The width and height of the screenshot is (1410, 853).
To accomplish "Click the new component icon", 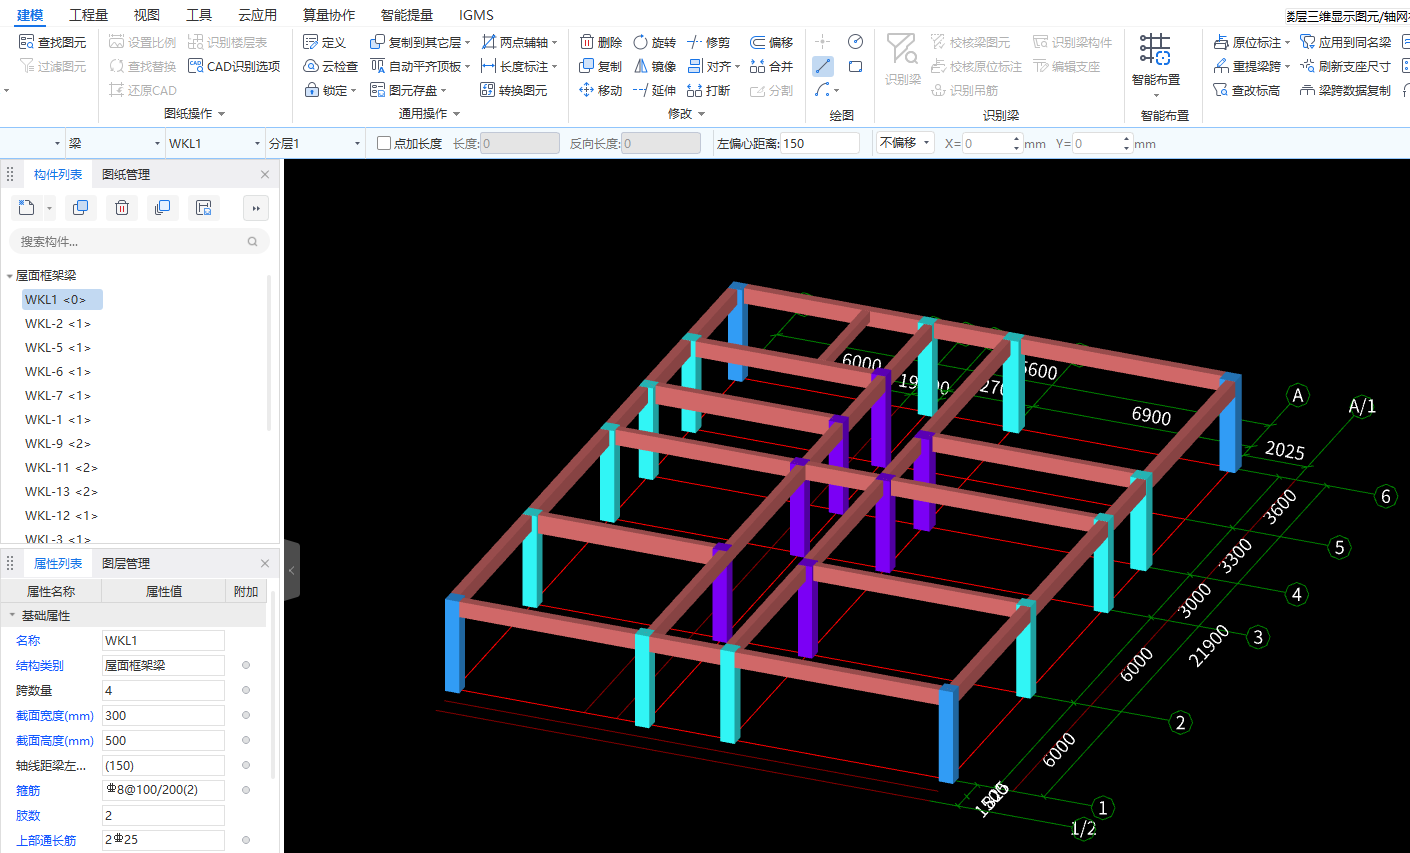I will pos(27,208).
